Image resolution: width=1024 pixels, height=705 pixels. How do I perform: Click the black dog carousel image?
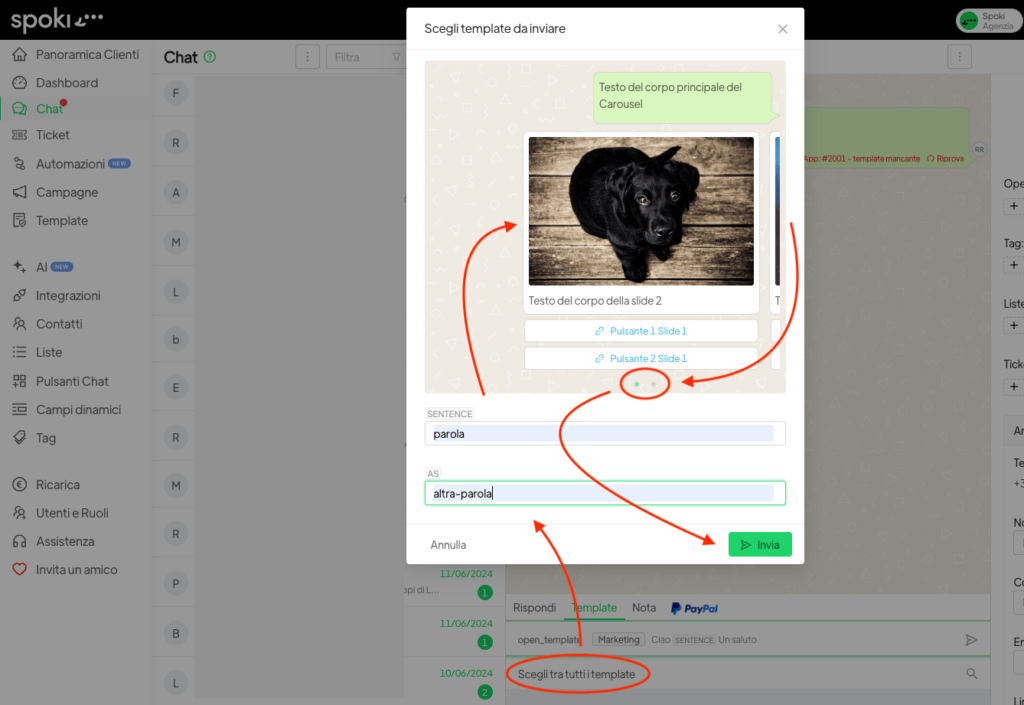pyautogui.click(x=641, y=211)
